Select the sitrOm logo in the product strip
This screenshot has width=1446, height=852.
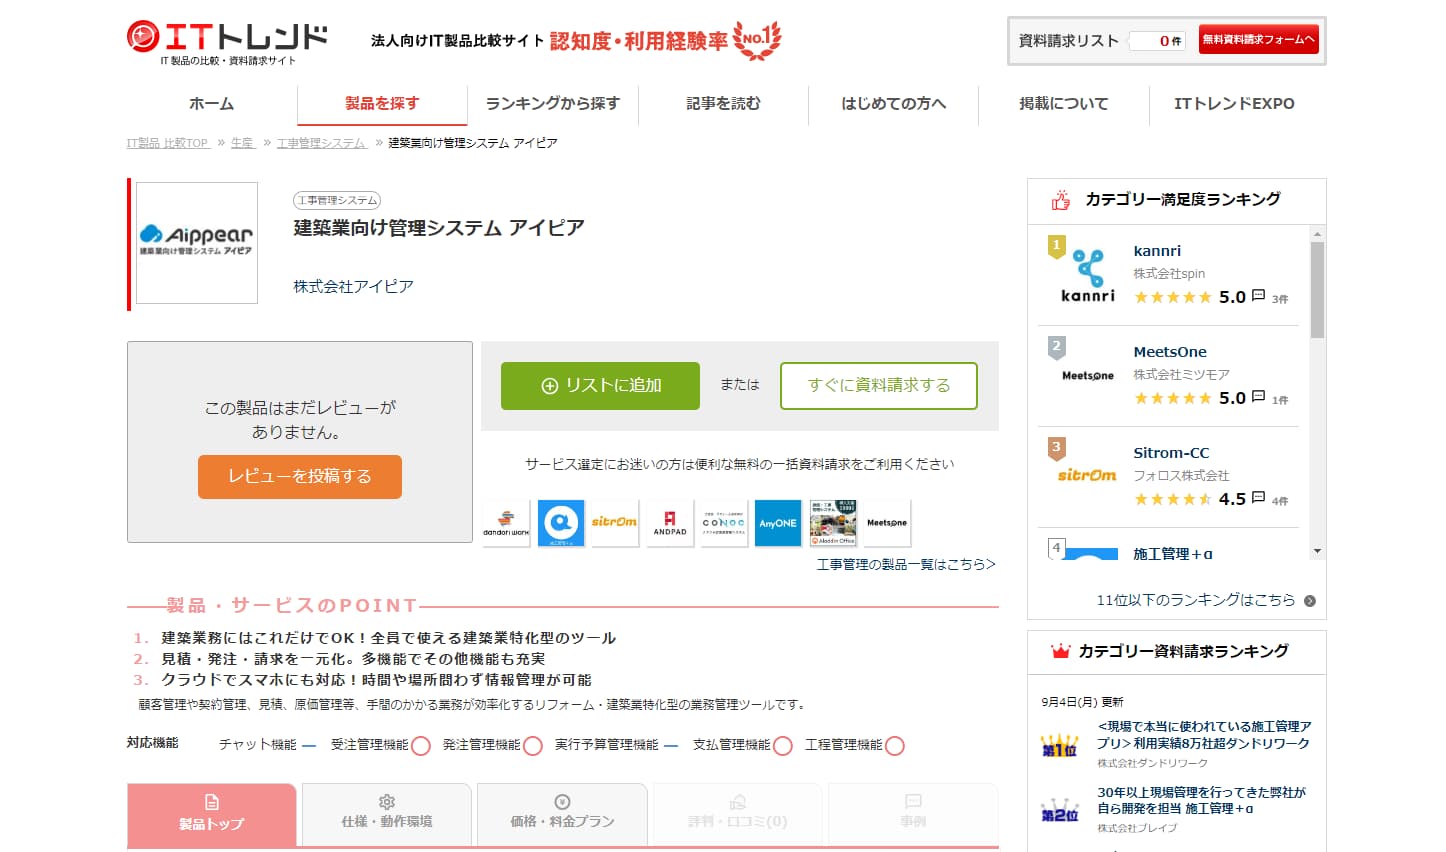tap(614, 522)
